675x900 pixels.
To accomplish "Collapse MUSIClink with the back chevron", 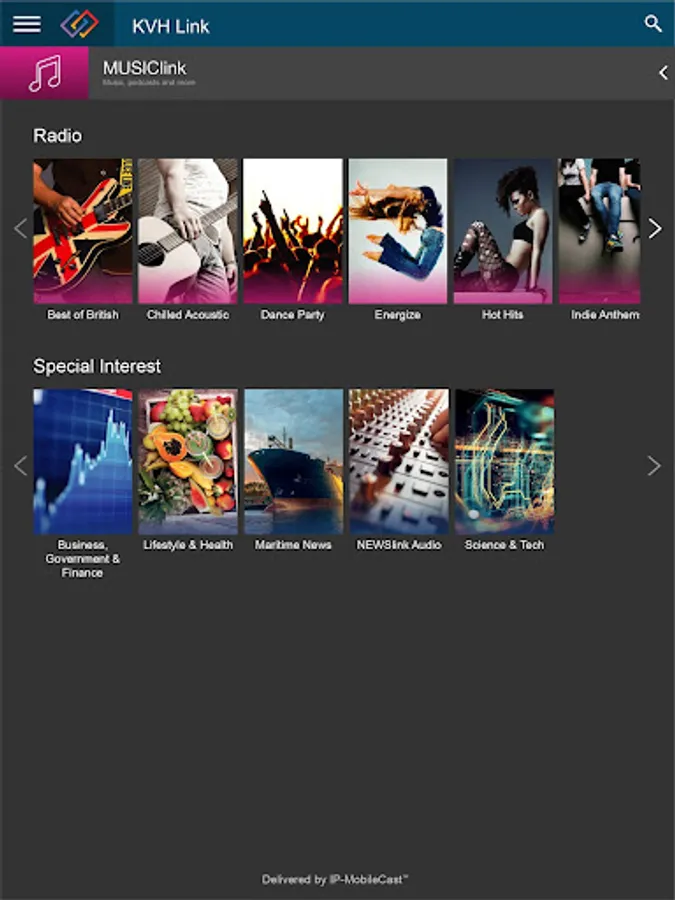I will [x=663, y=73].
